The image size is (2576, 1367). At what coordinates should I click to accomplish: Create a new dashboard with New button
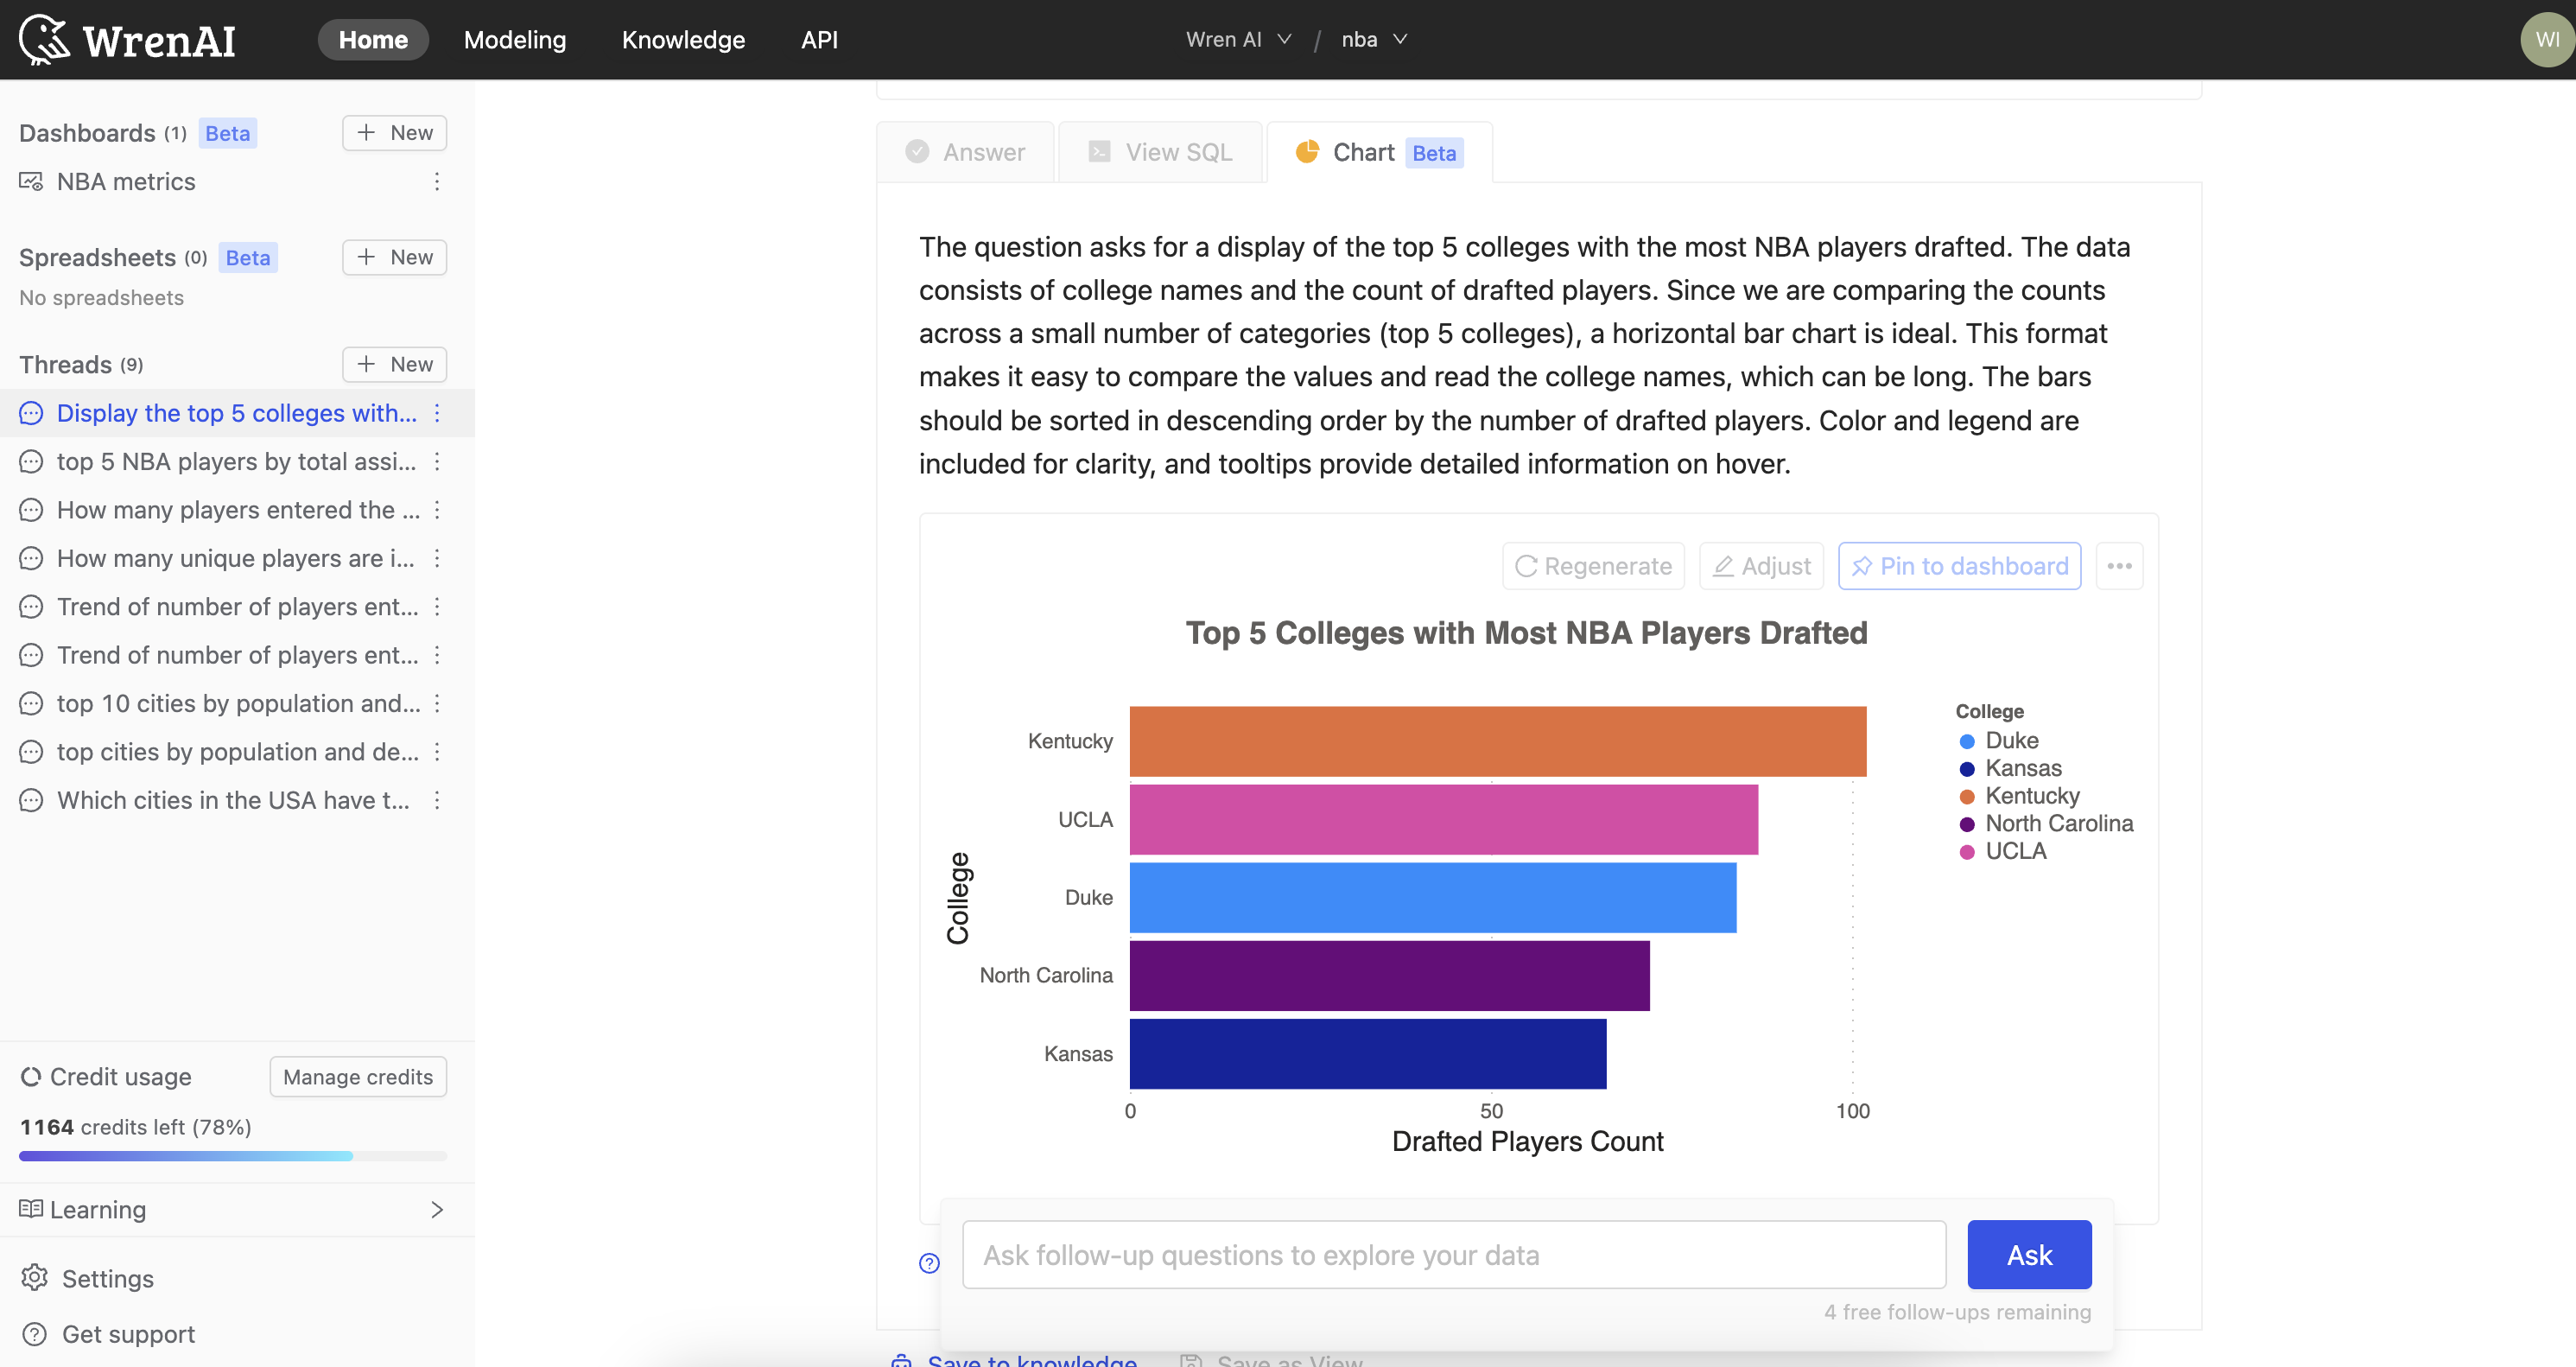click(x=394, y=133)
